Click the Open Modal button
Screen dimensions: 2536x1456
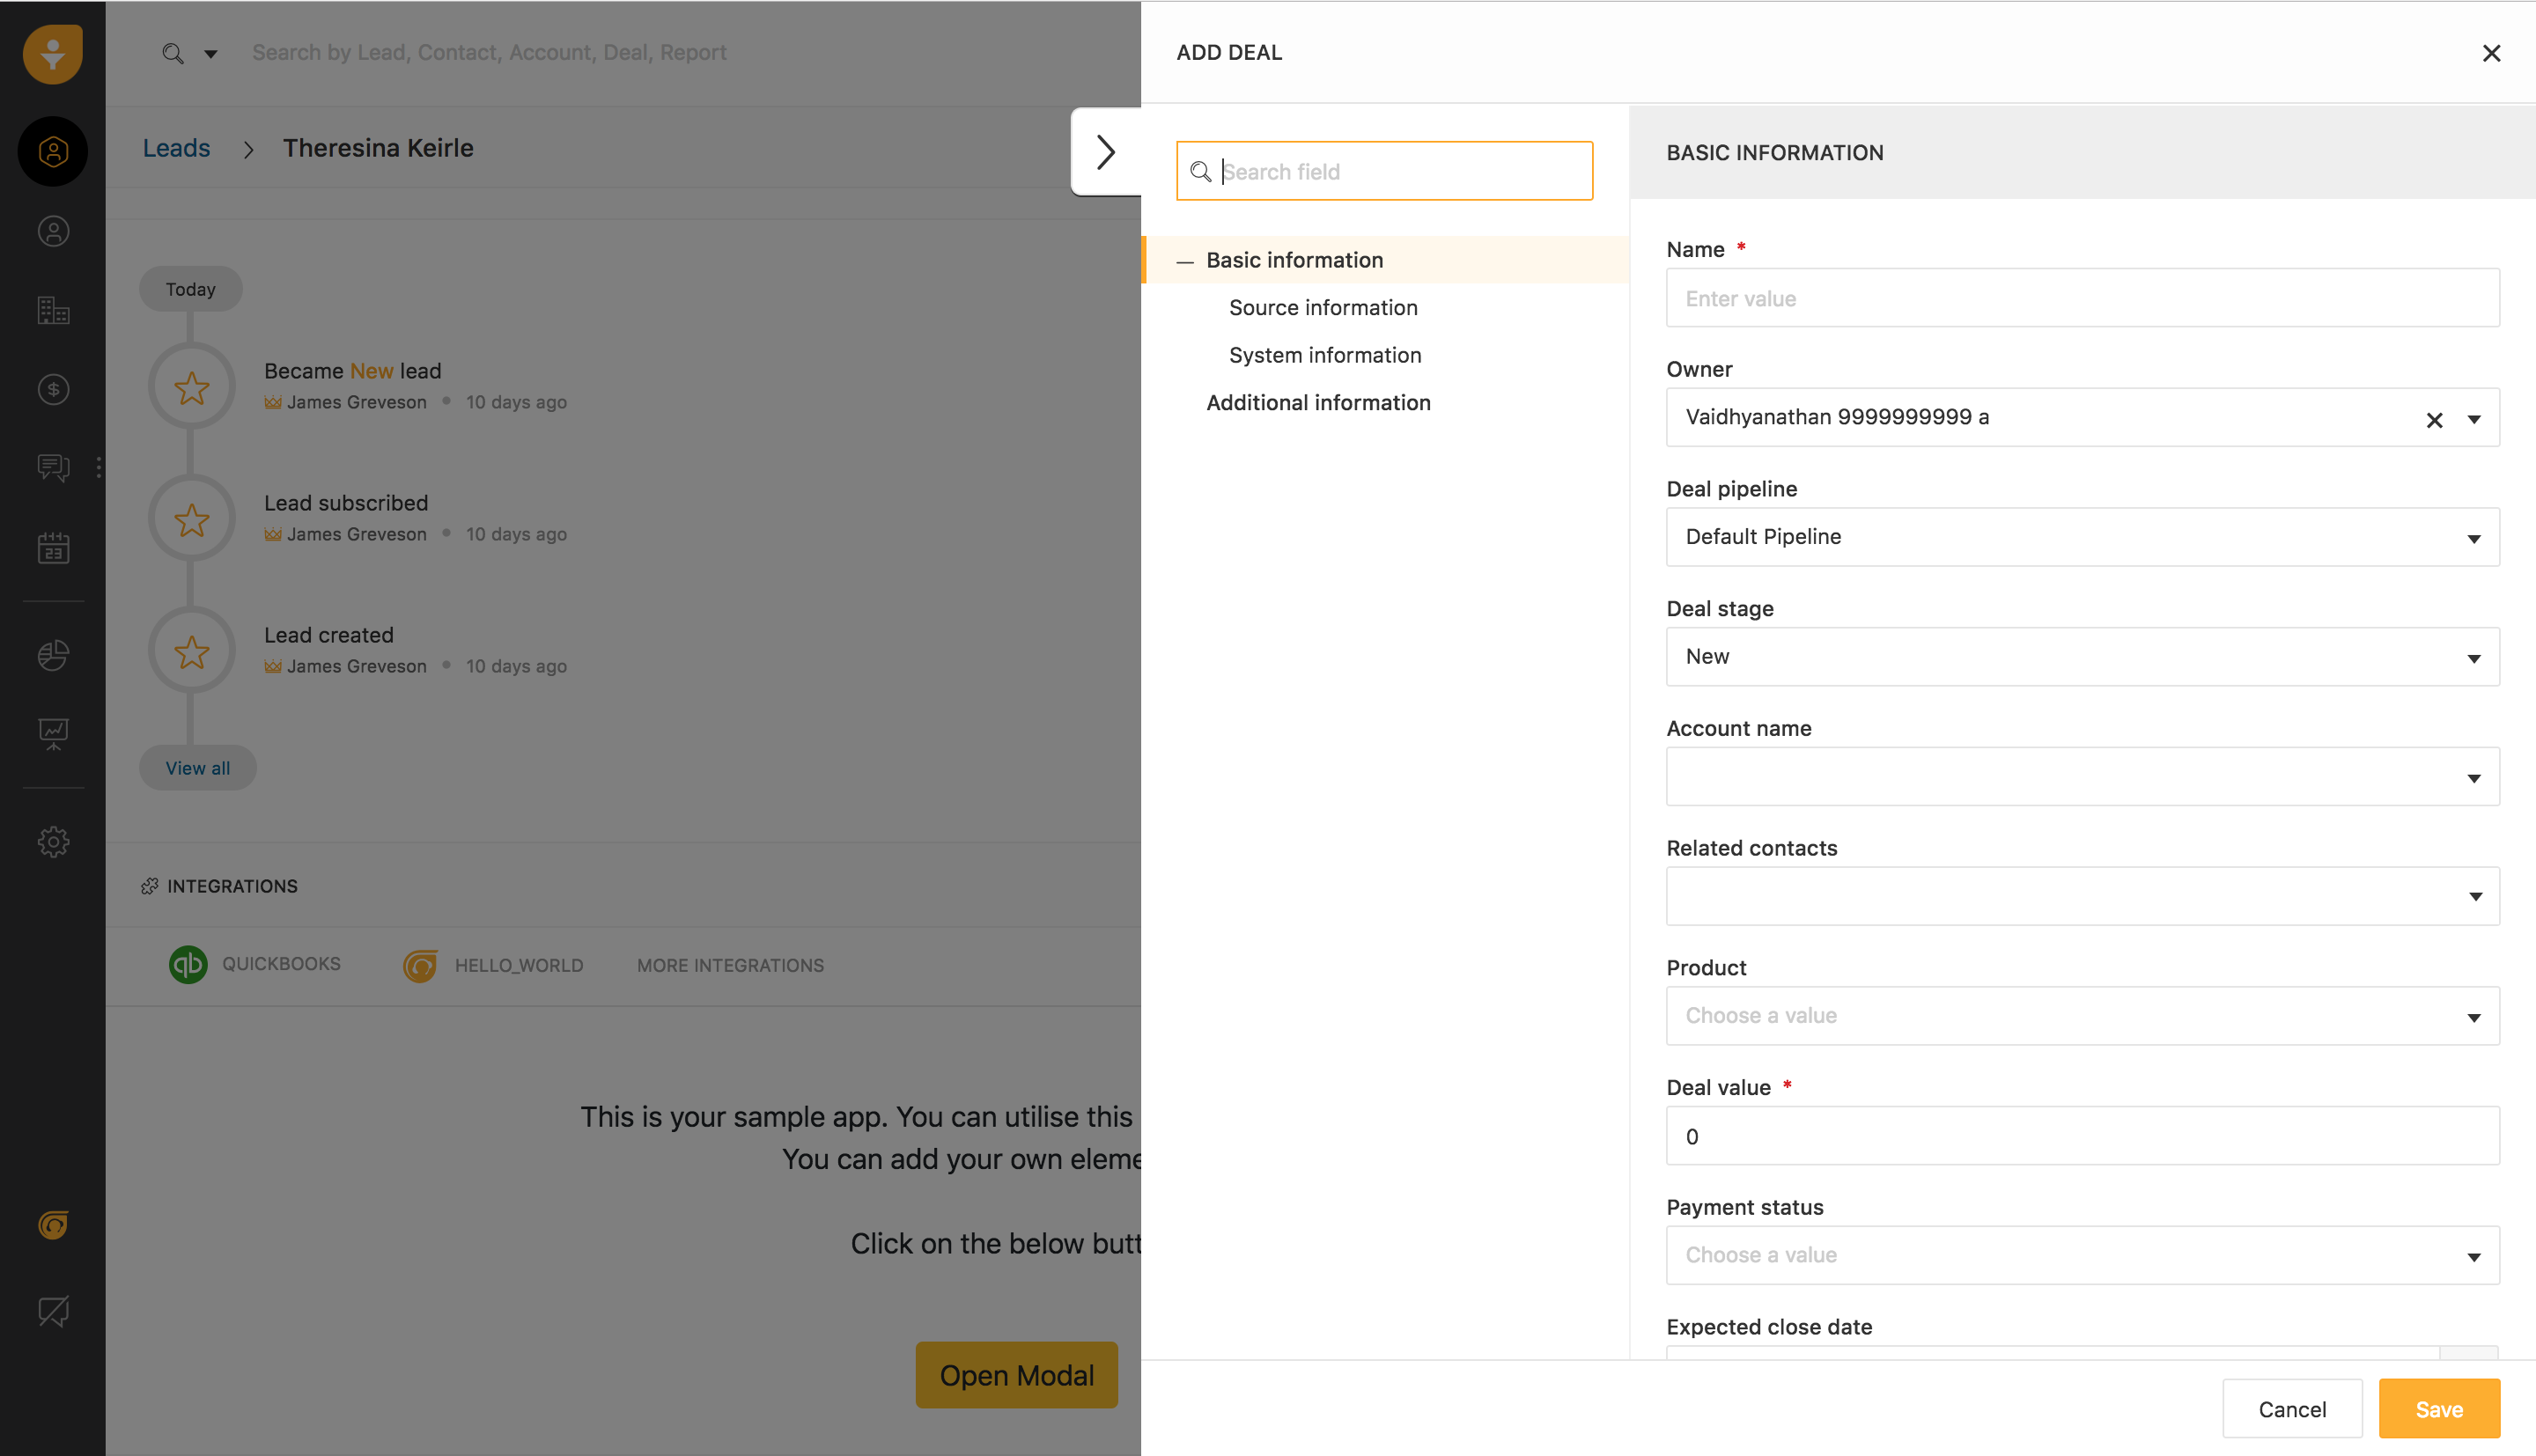pos(1016,1375)
